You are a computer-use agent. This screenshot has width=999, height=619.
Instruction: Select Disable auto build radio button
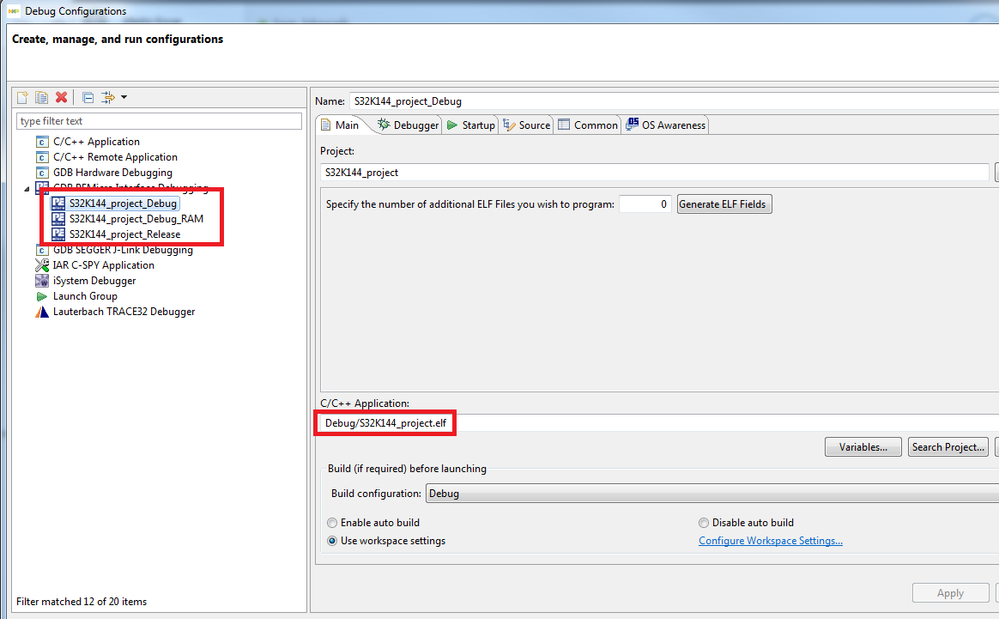coord(703,523)
